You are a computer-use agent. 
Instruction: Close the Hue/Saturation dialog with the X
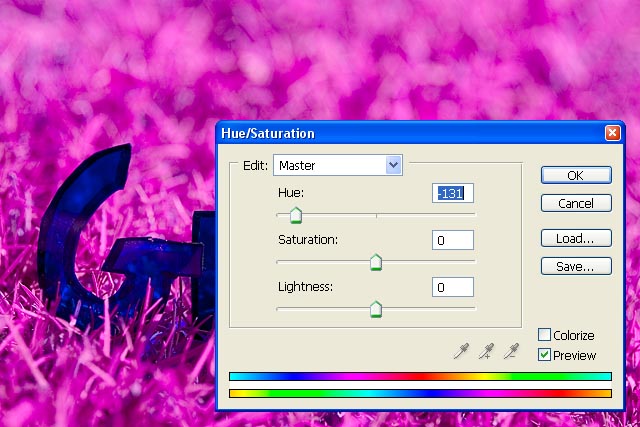[612, 133]
